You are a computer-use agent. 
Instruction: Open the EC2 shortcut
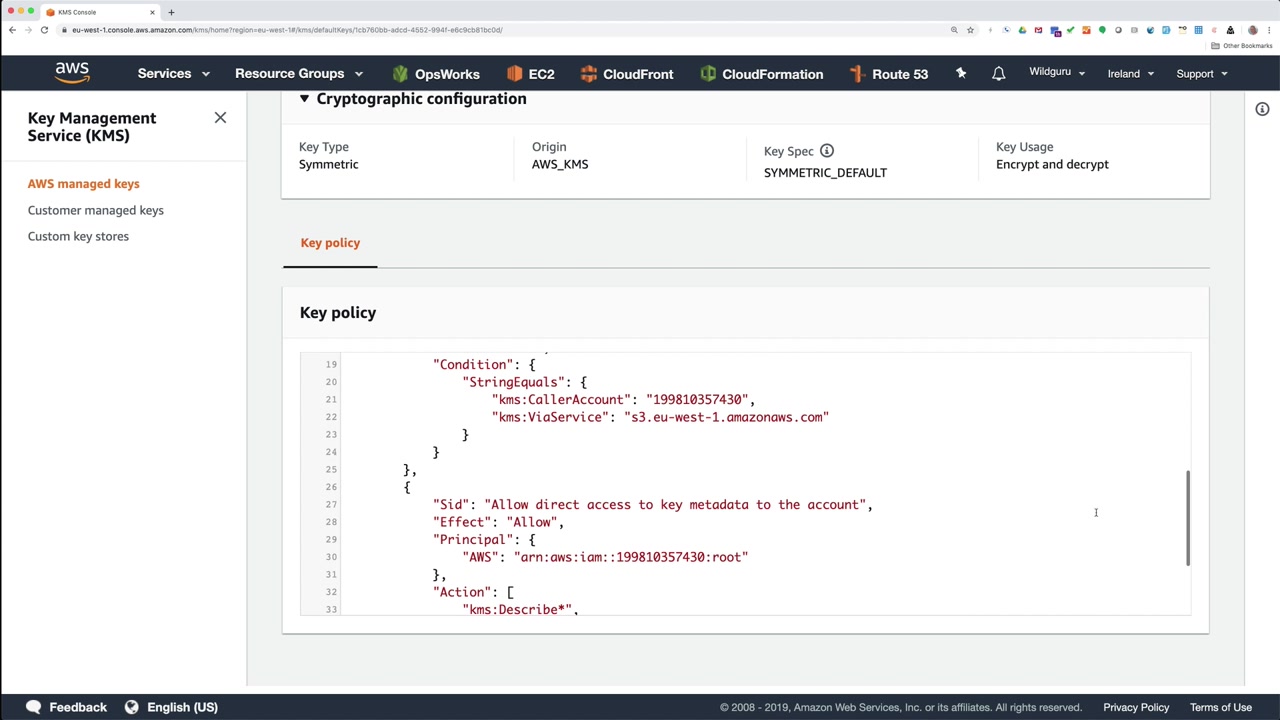530,74
